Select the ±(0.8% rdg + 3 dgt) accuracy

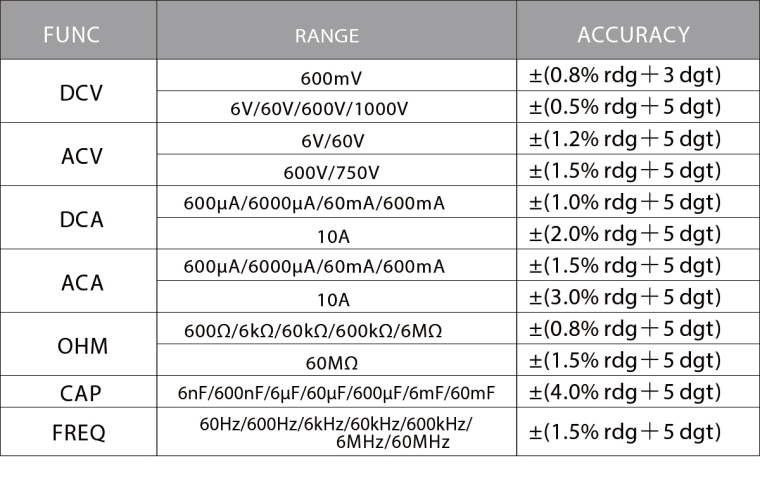pos(624,75)
